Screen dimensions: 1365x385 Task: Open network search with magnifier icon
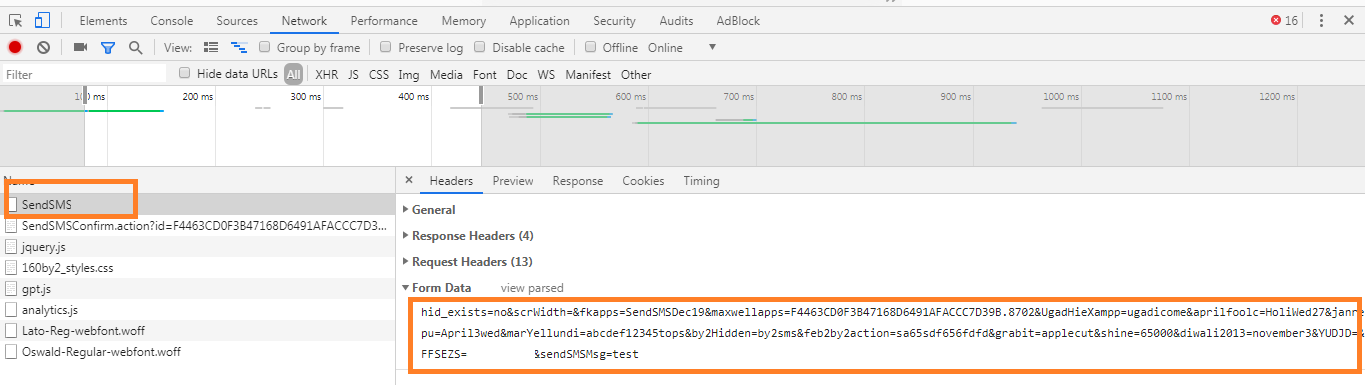(x=135, y=47)
